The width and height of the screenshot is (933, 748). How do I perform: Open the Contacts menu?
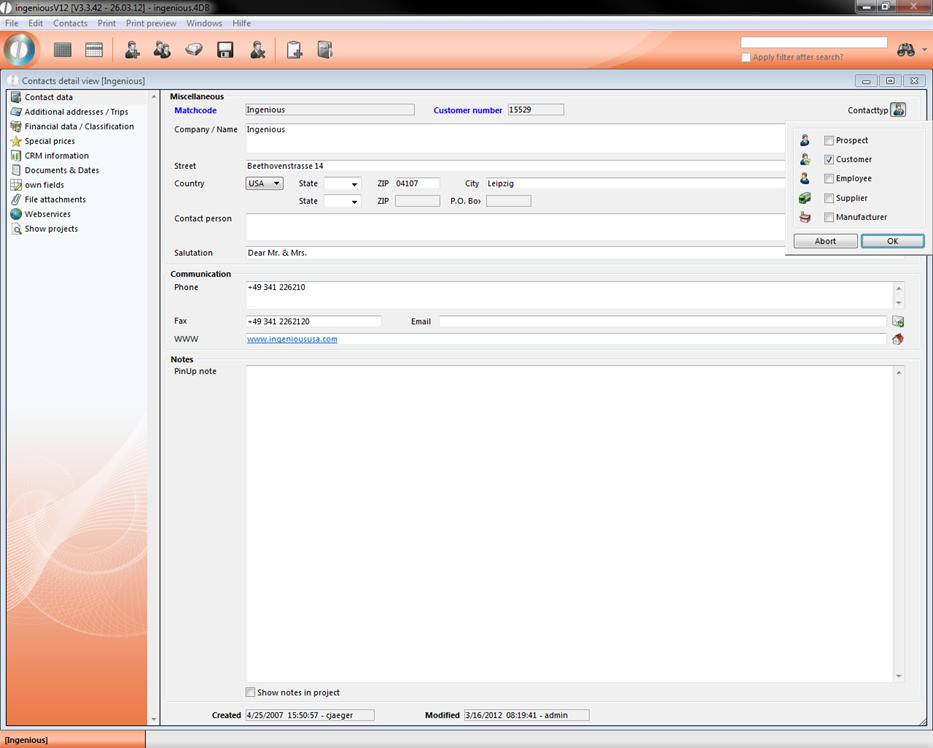click(70, 23)
